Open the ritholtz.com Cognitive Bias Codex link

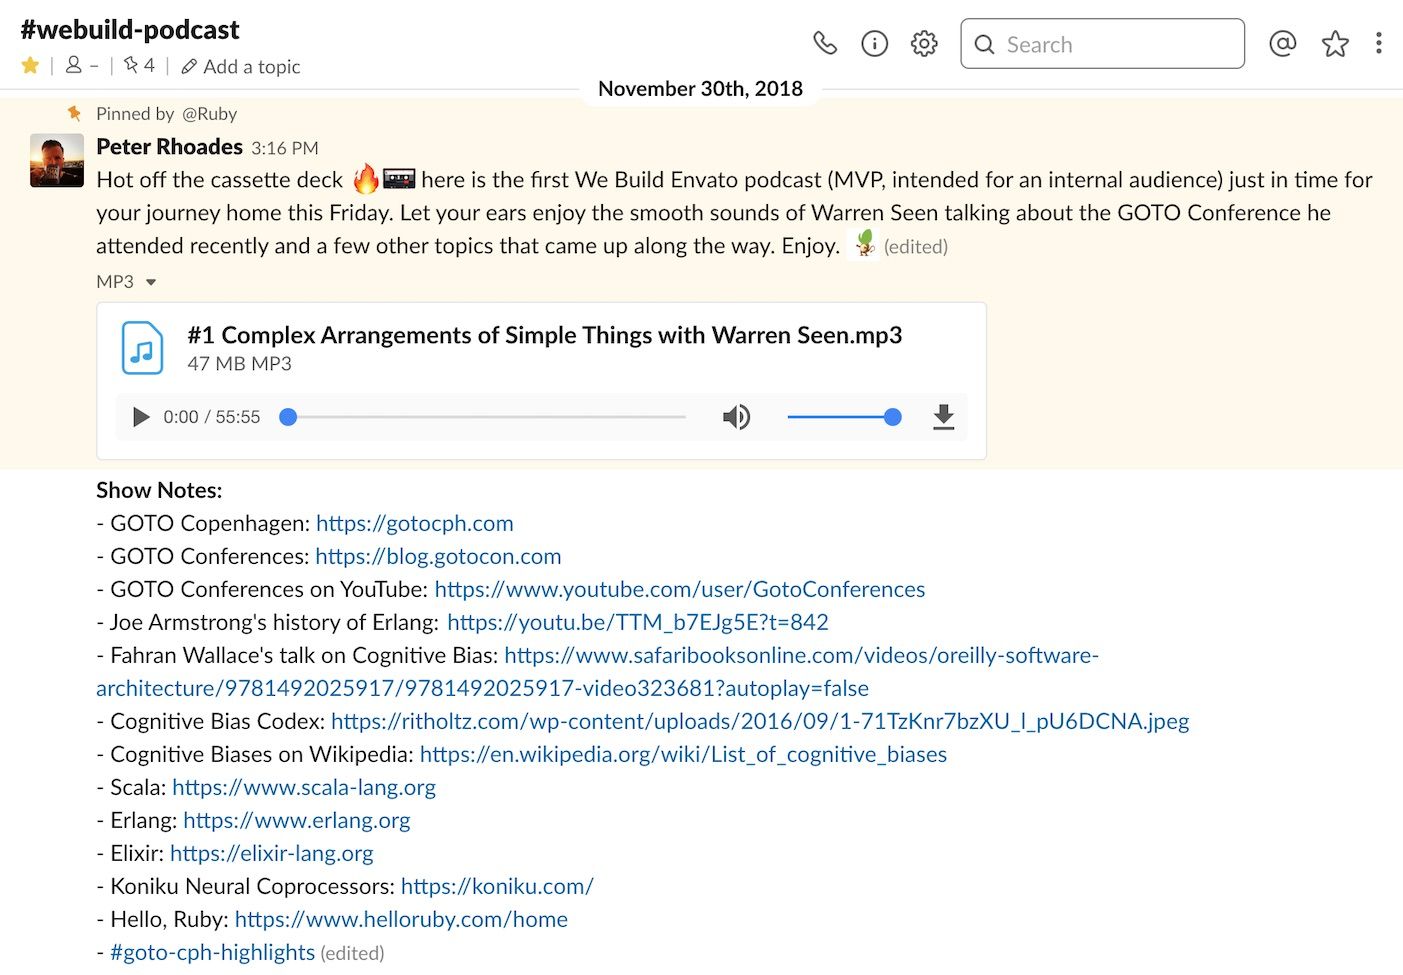760,721
